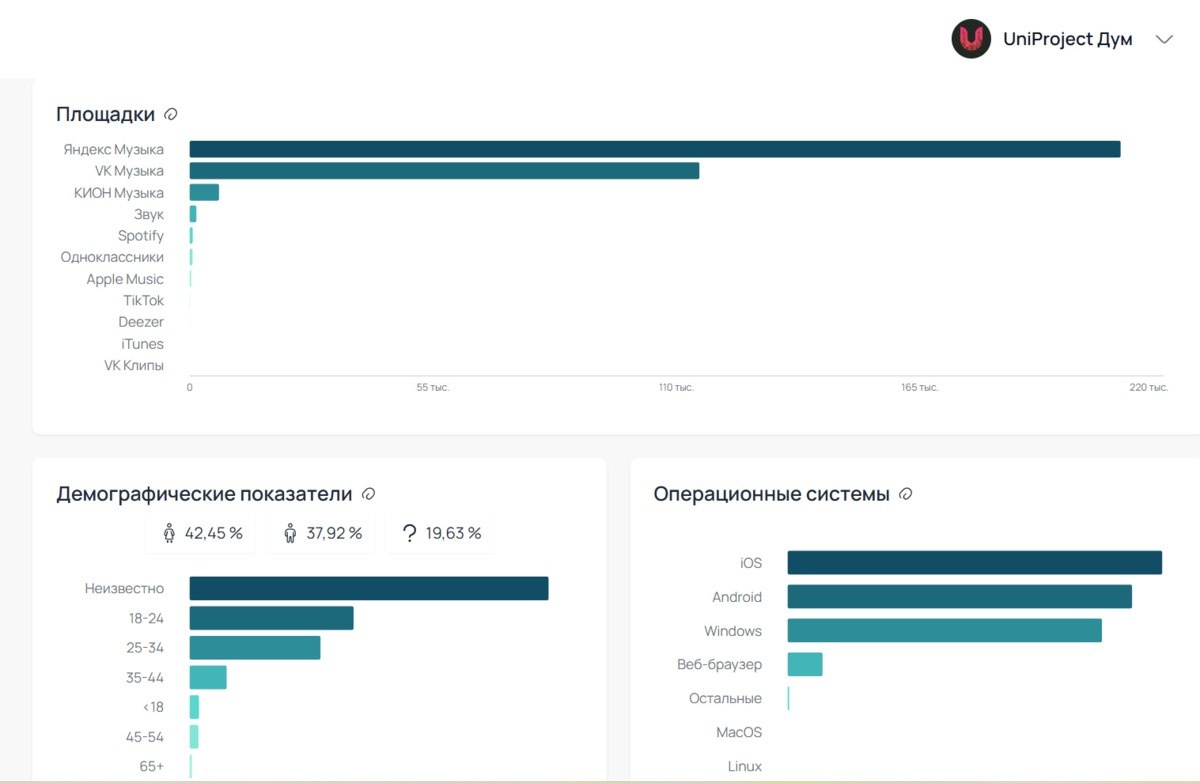Image resolution: width=1200 pixels, height=783 pixels.
Task: Select the unknown gender 19,63 % filter
Action: (x=441, y=533)
